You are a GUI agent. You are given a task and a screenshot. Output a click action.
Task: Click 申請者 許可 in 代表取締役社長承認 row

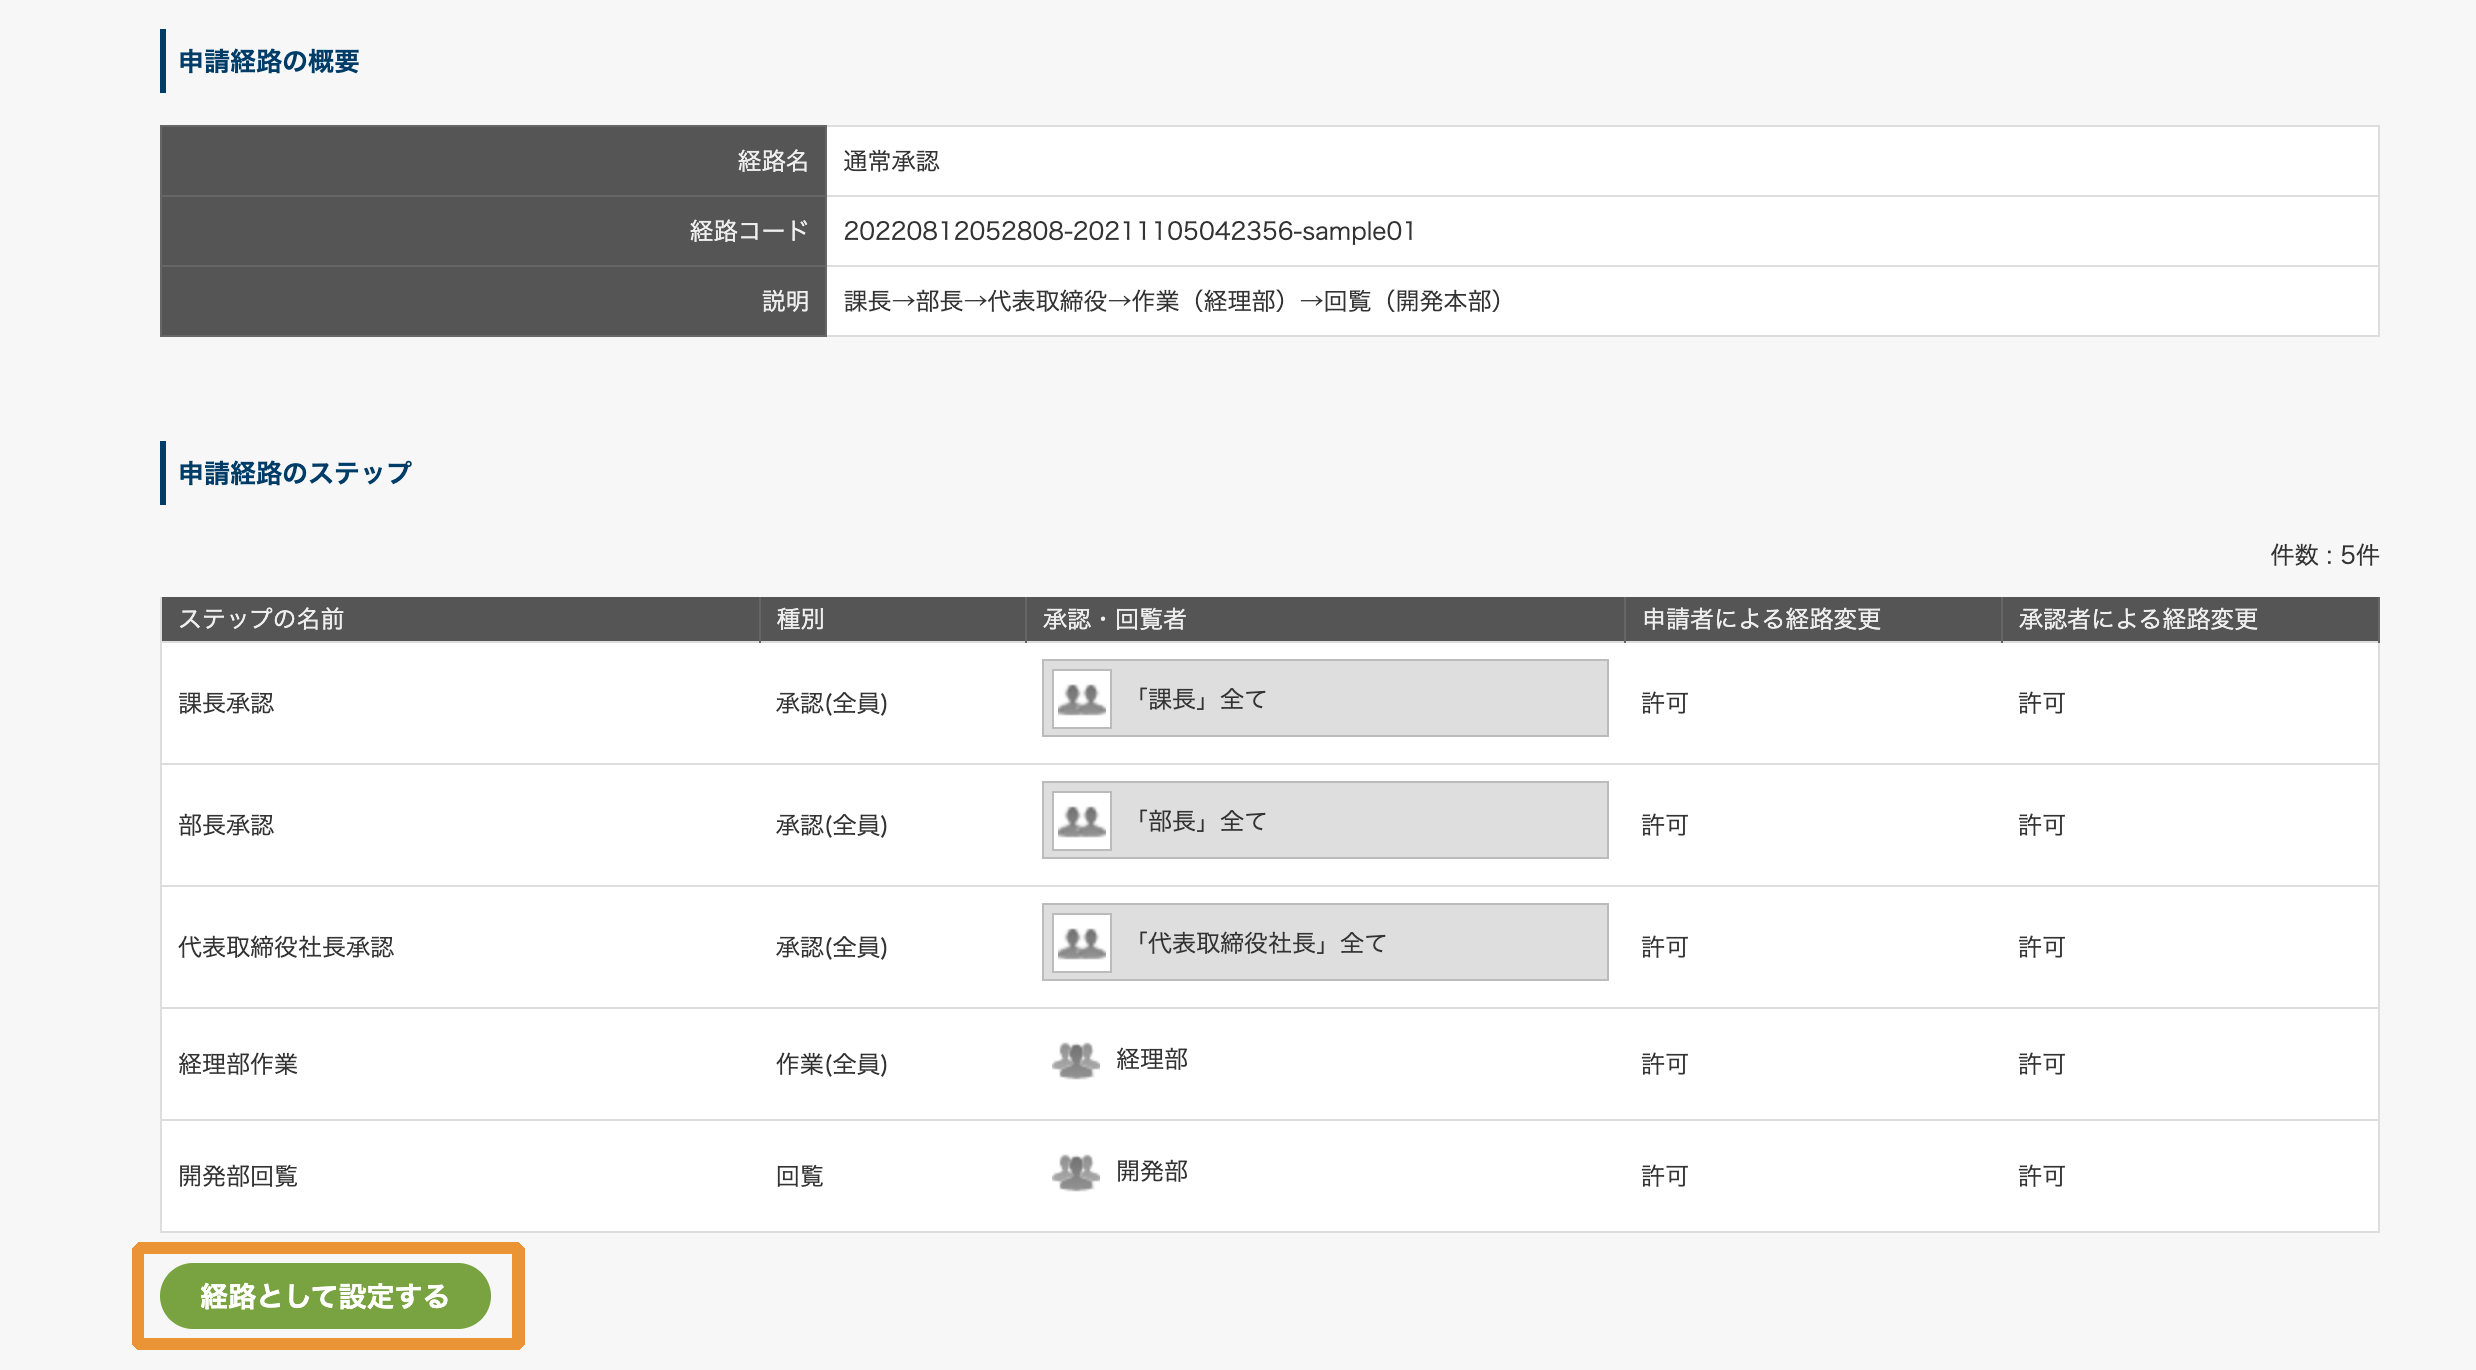(1665, 947)
